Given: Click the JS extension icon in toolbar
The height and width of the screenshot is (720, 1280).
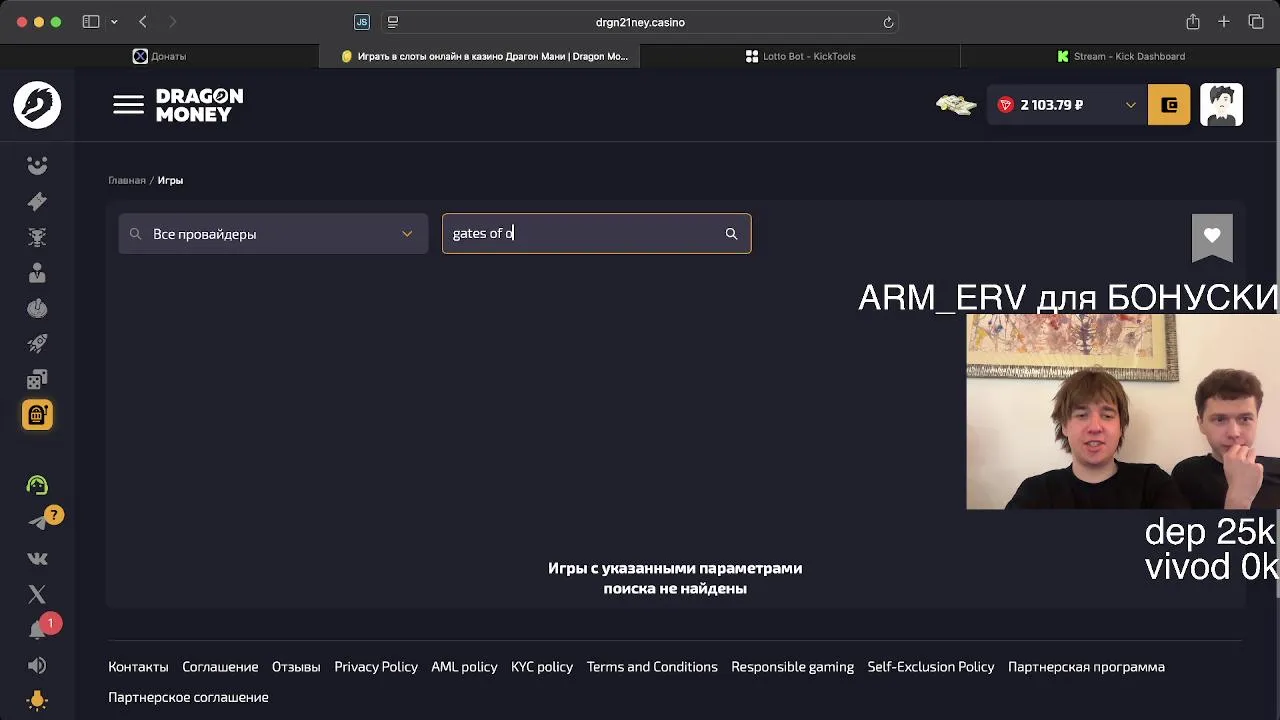Looking at the screenshot, I should tap(362, 22).
